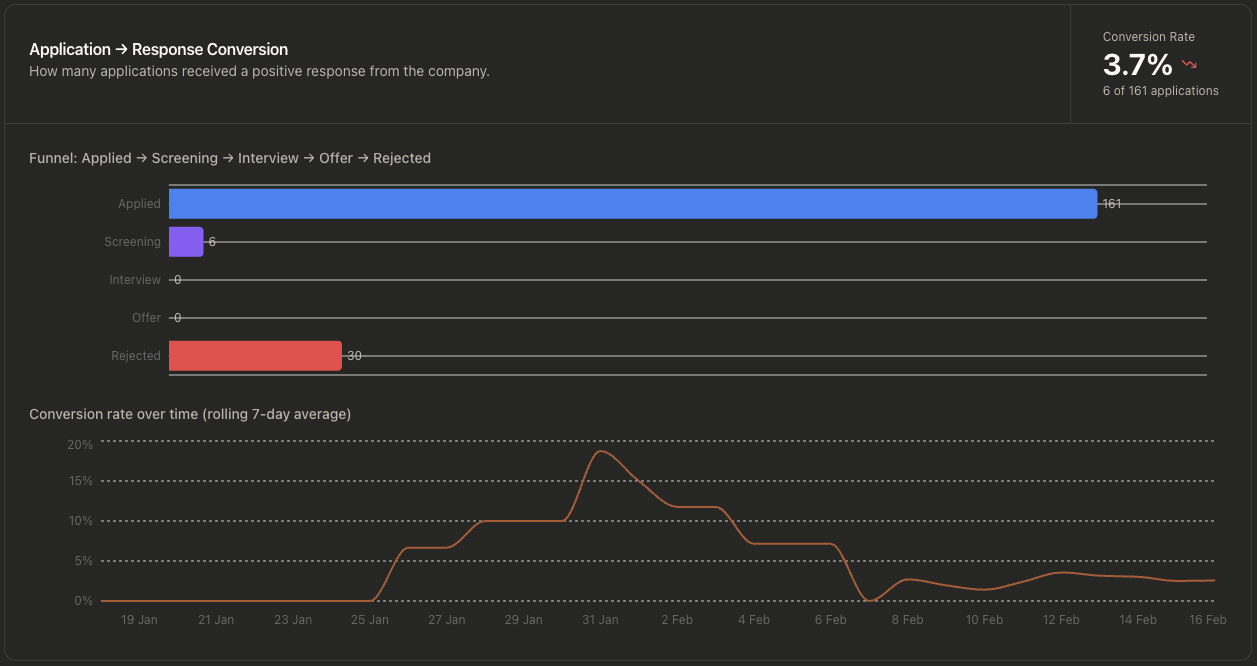Click the rolling 7-day average chart heading
1257x666 pixels.
[190, 414]
